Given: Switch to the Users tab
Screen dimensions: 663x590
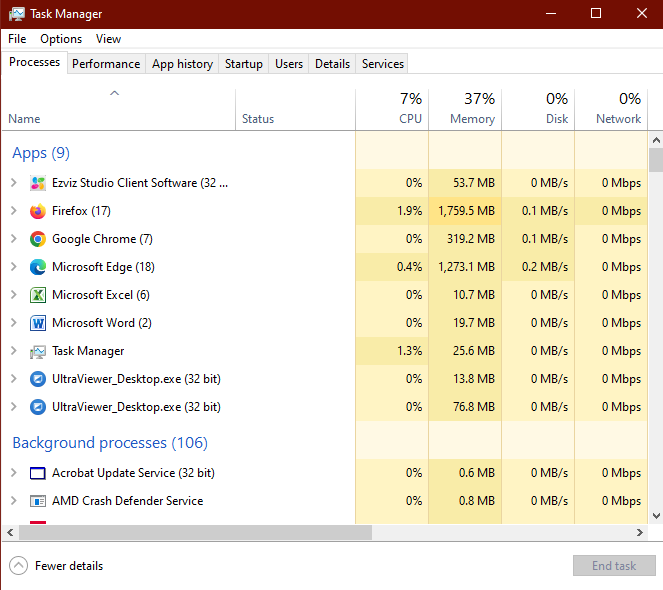Looking at the screenshot, I should (289, 64).
